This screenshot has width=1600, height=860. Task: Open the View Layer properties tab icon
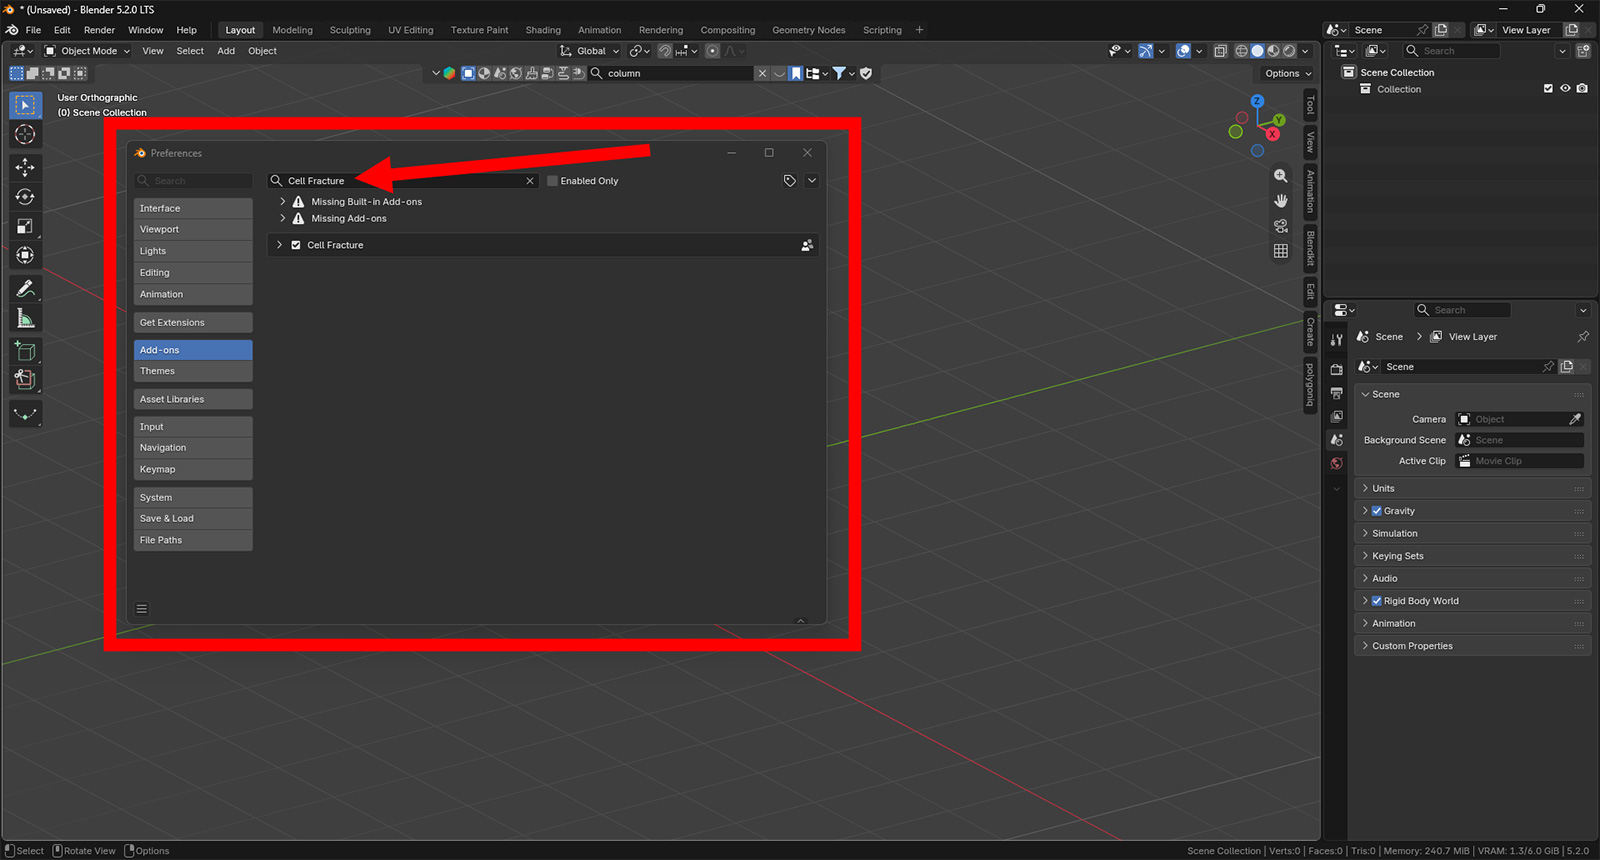1337,416
